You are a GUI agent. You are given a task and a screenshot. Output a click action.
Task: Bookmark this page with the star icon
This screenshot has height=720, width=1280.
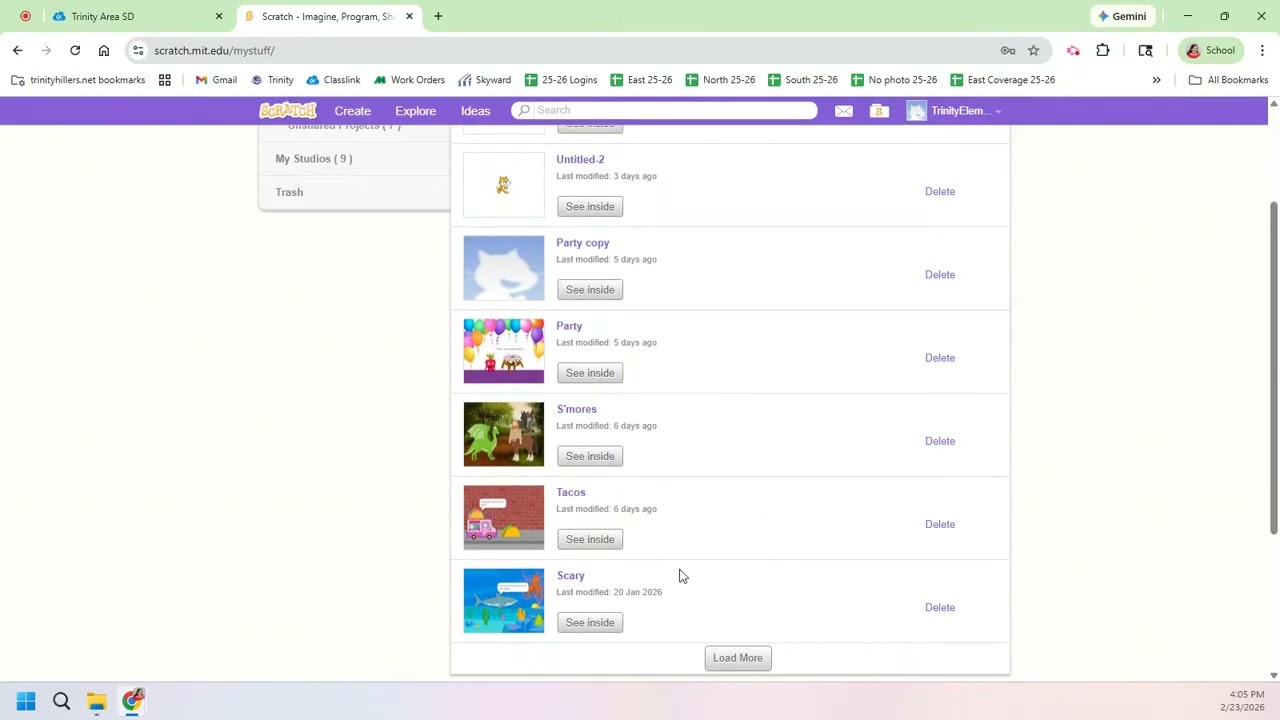click(1034, 50)
